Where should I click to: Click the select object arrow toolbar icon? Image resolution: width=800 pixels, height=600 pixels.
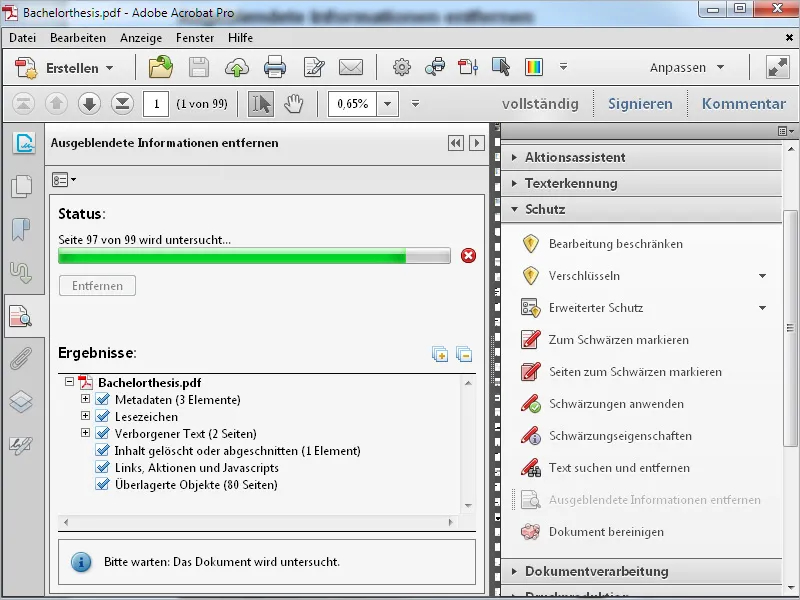point(501,67)
